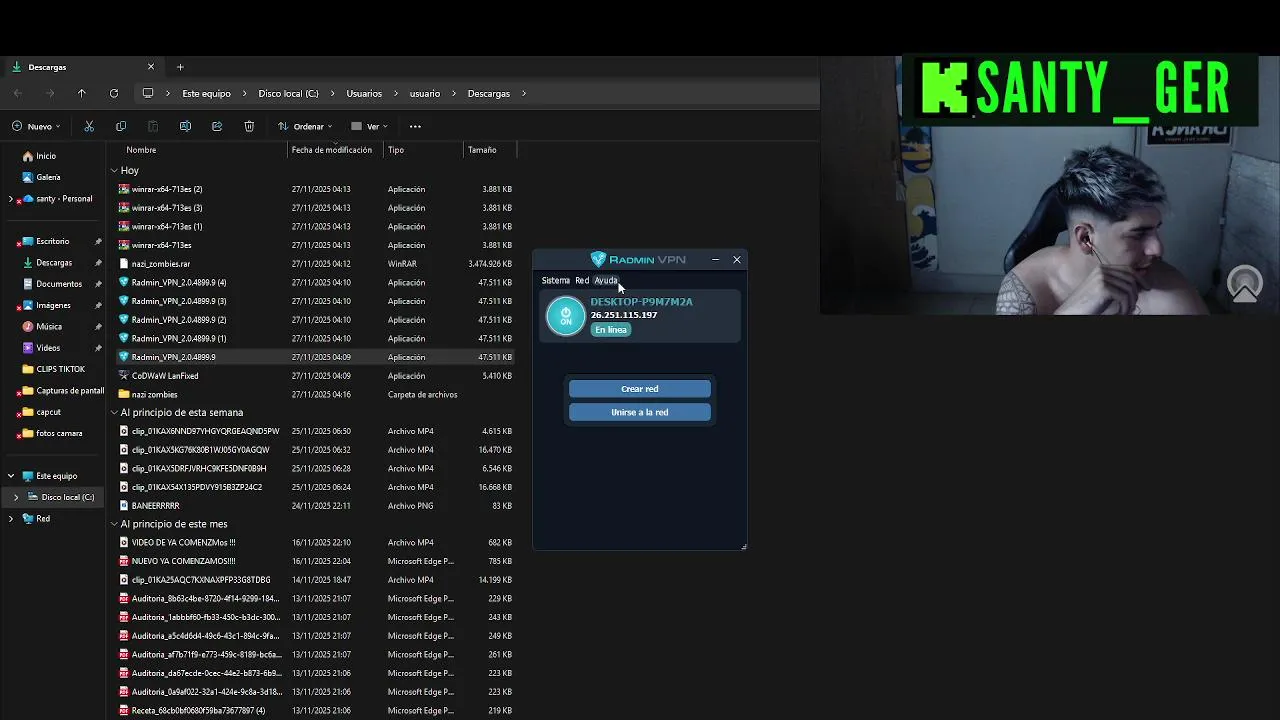Collapse Al principio de esta semana group

(114, 412)
